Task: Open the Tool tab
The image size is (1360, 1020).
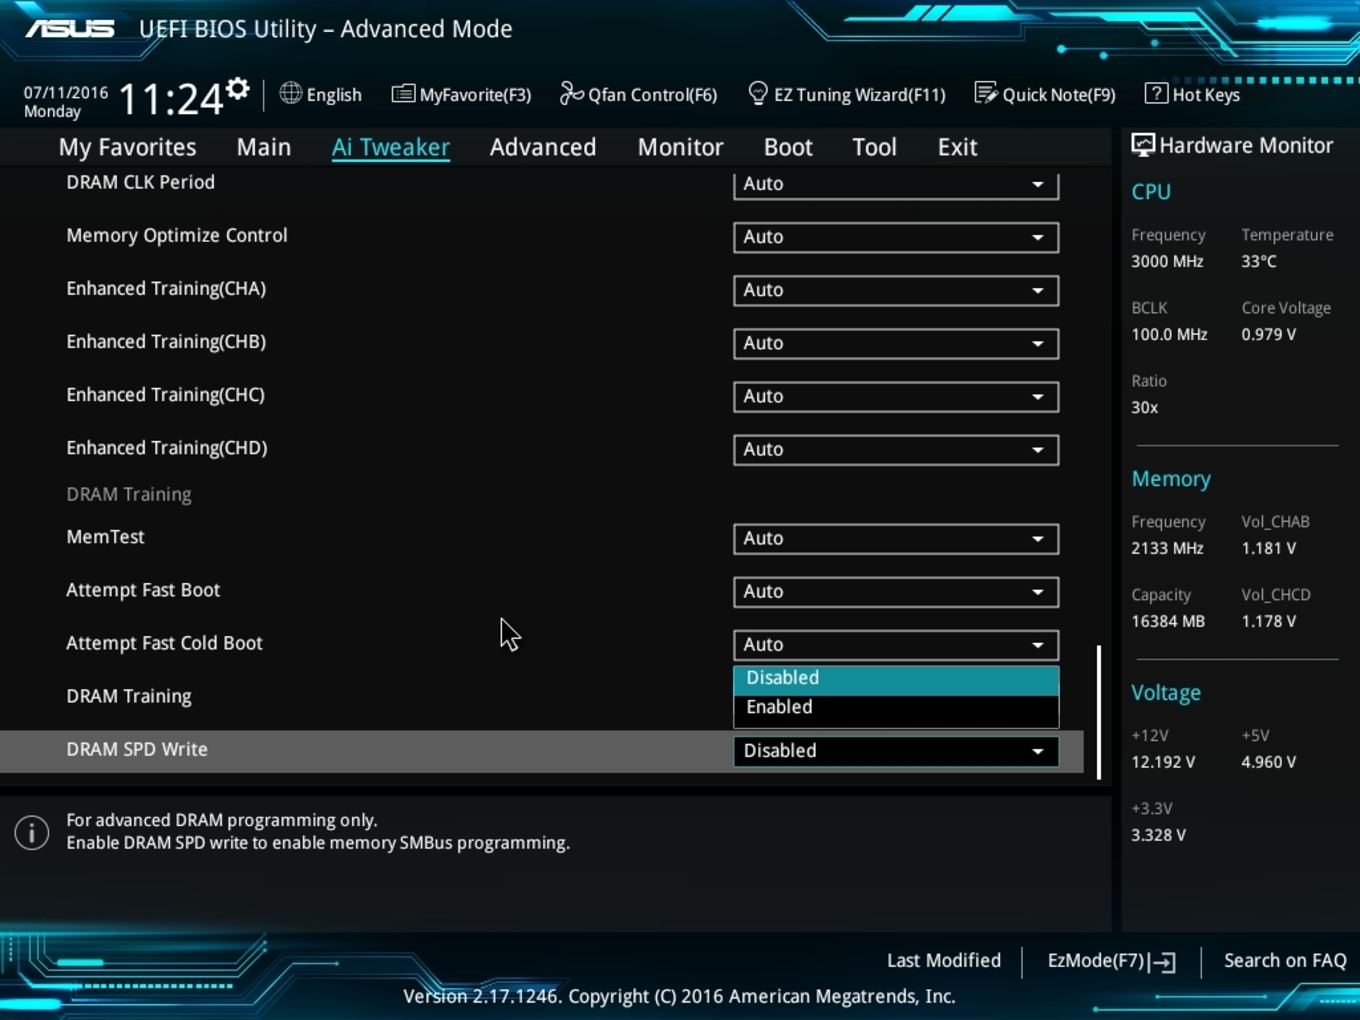Action: (875, 147)
